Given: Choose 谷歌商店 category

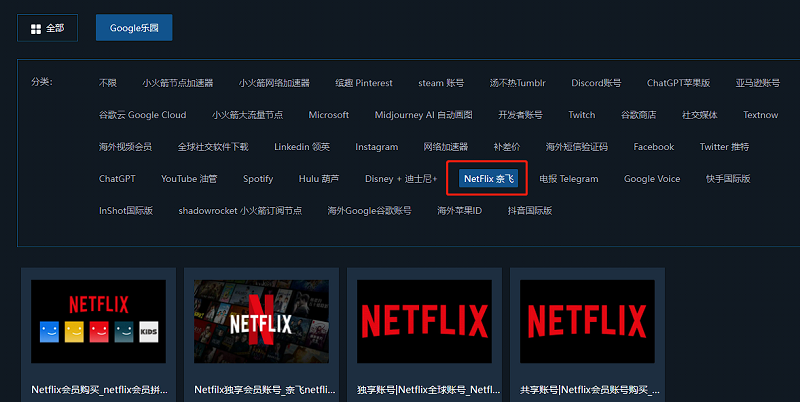Looking at the screenshot, I should (x=638, y=115).
